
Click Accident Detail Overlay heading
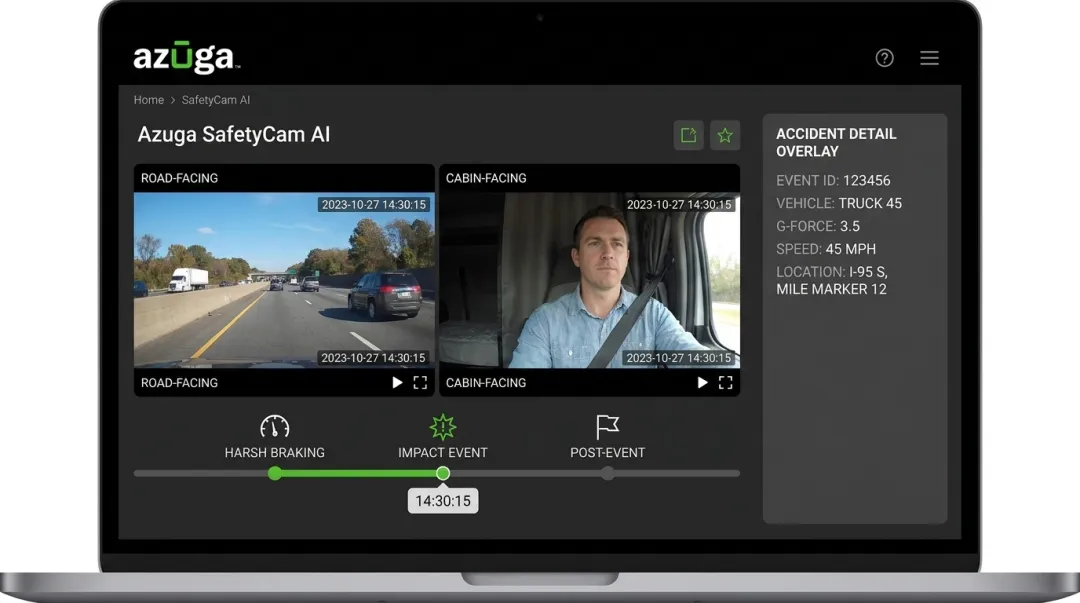[836, 143]
